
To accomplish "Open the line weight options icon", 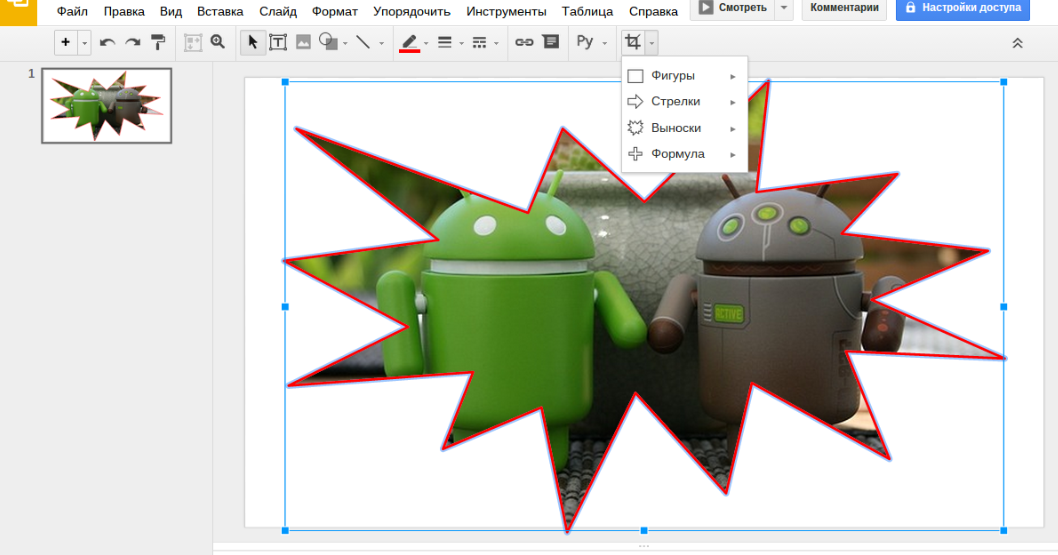I will tap(445, 42).
